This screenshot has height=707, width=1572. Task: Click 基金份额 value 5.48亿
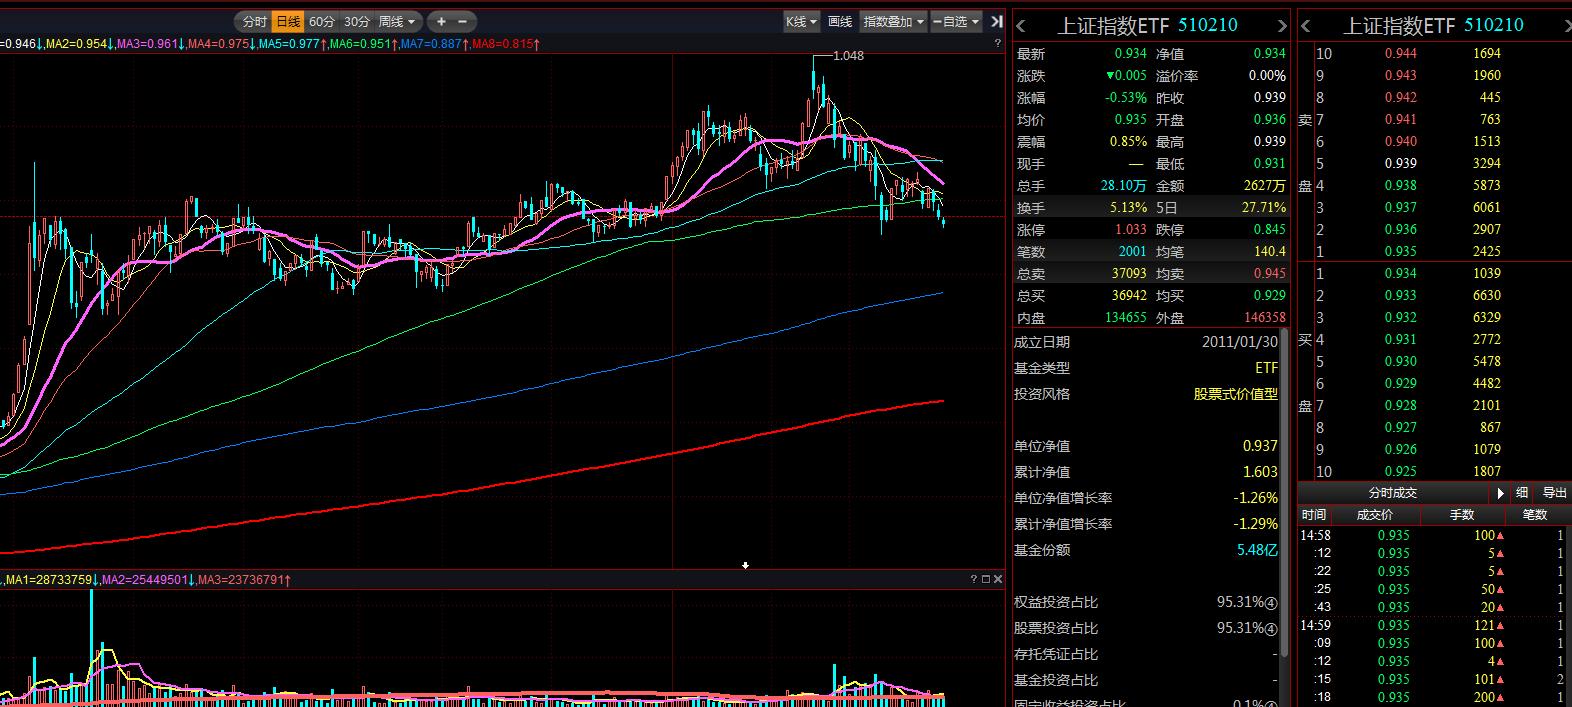pyautogui.click(x=1257, y=550)
